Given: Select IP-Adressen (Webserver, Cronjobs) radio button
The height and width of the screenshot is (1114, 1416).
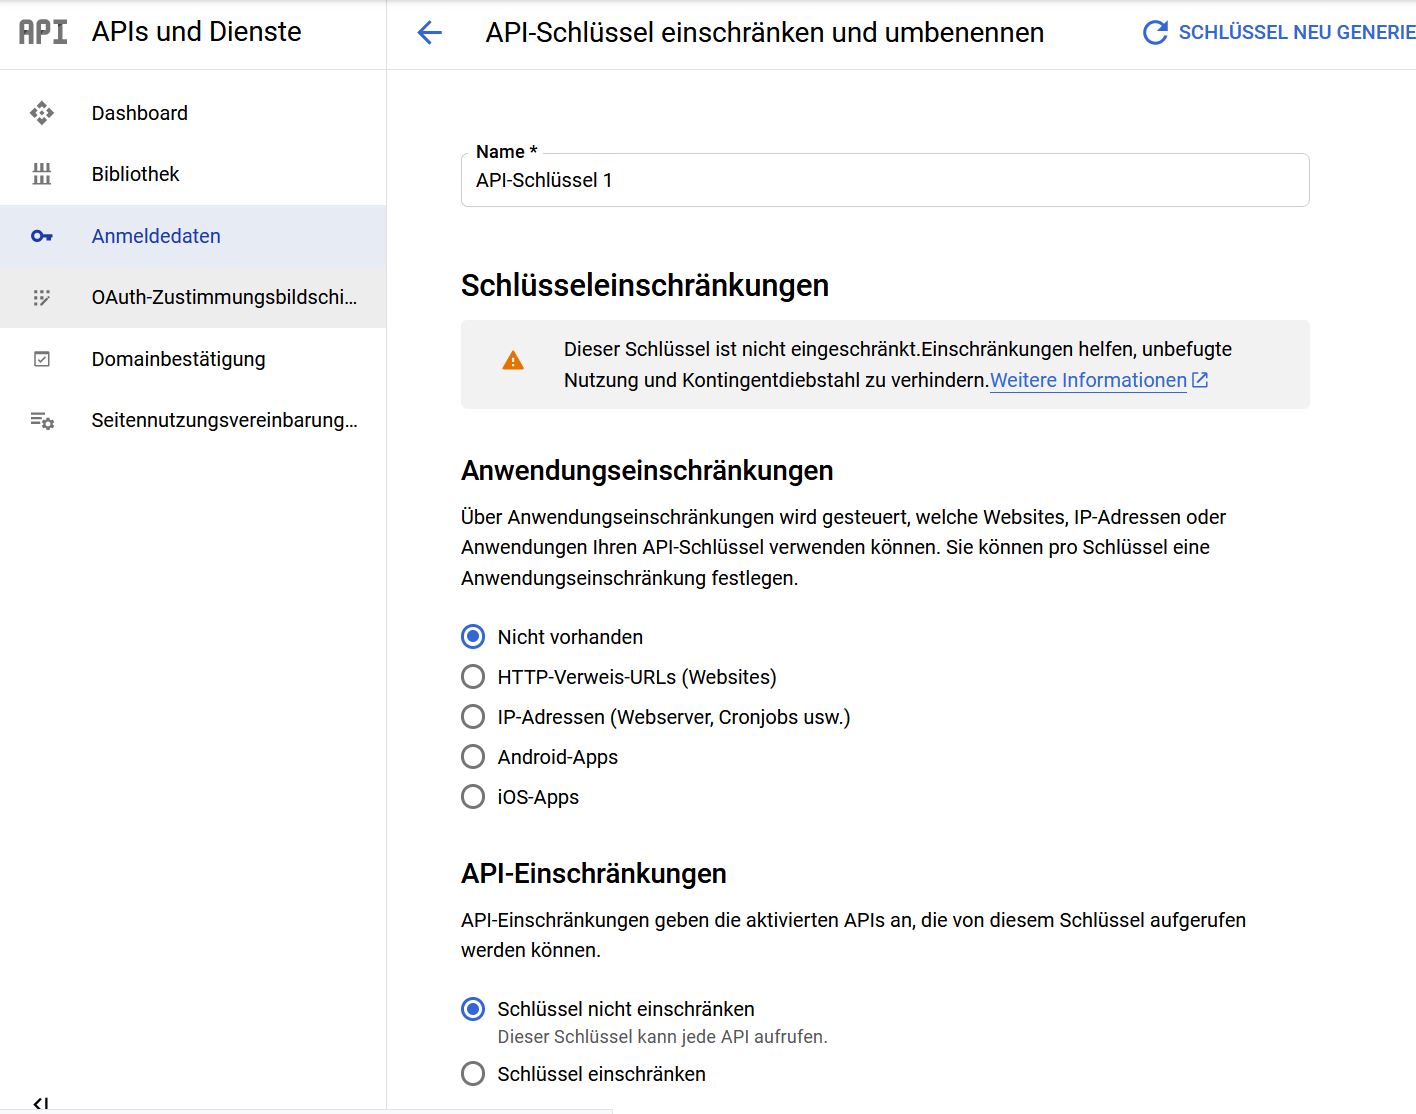Looking at the screenshot, I should point(473,717).
